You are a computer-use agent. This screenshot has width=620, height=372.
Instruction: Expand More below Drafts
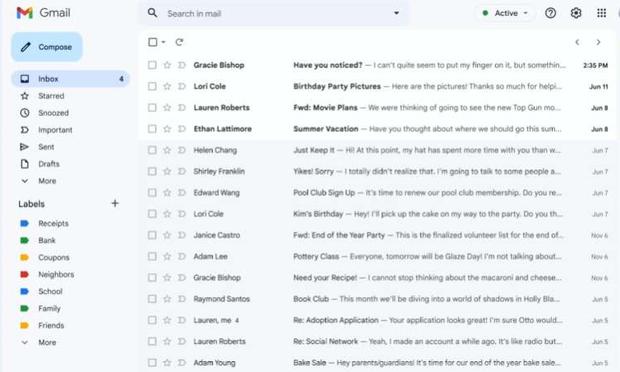[x=47, y=181]
